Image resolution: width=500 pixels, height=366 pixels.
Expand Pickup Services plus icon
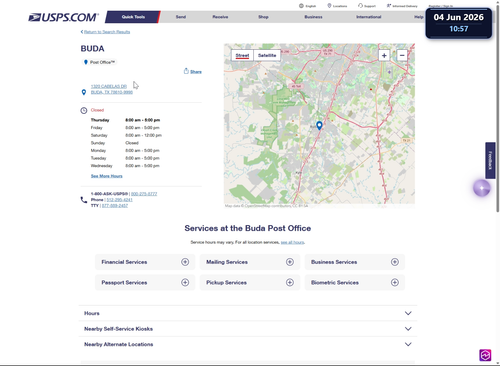click(x=290, y=282)
